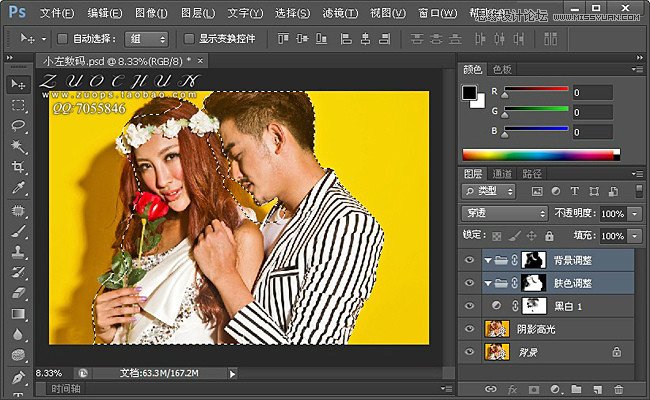Open the layer style fx menu

pyautogui.click(x=512, y=390)
